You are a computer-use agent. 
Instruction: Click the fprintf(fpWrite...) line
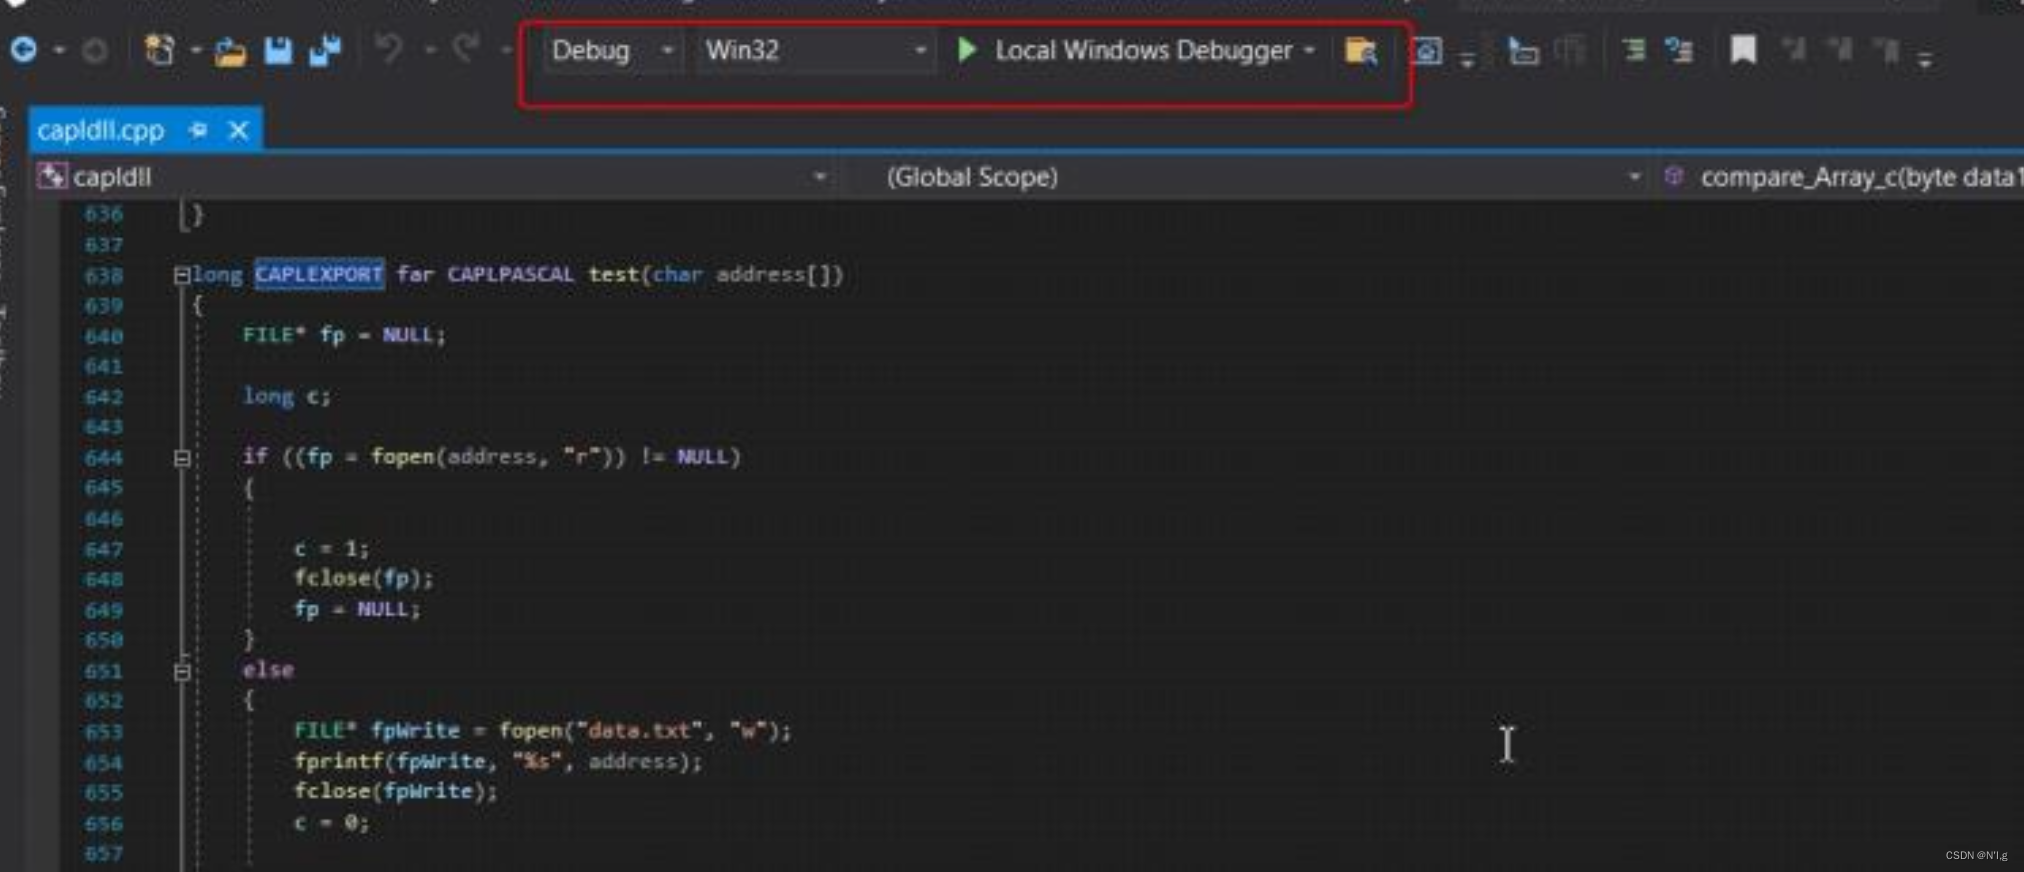pyautogui.click(x=497, y=762)
